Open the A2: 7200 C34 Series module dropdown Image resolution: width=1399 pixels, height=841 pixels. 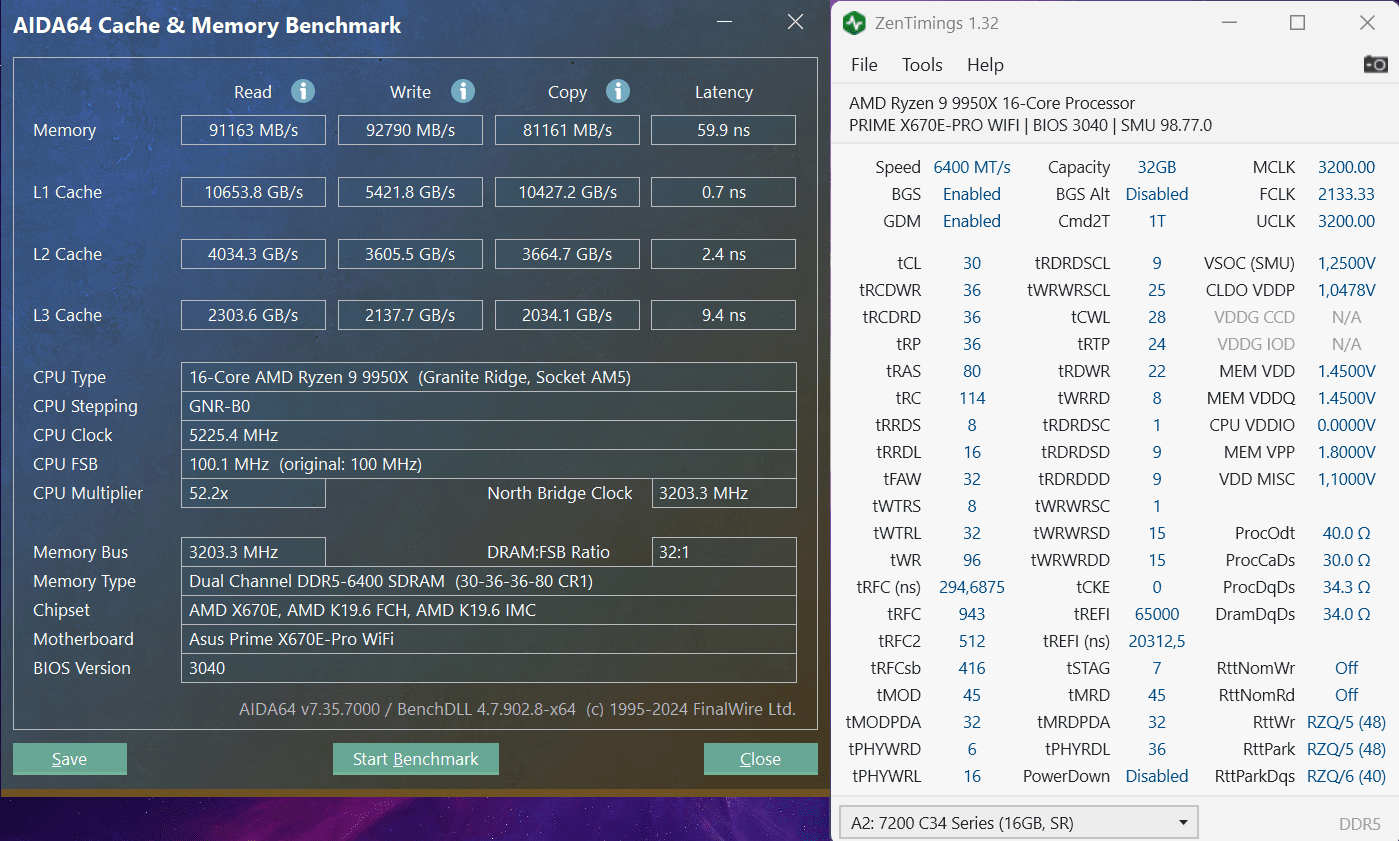tap(1018, 823)
